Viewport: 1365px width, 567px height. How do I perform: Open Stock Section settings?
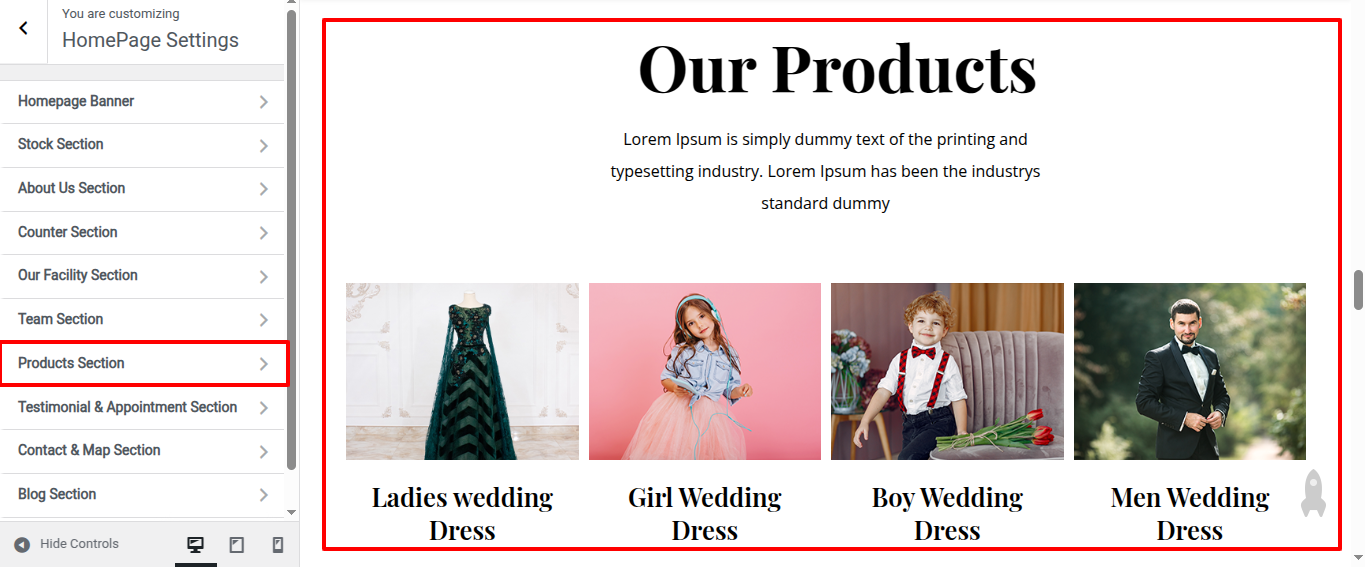pos(143,145)
